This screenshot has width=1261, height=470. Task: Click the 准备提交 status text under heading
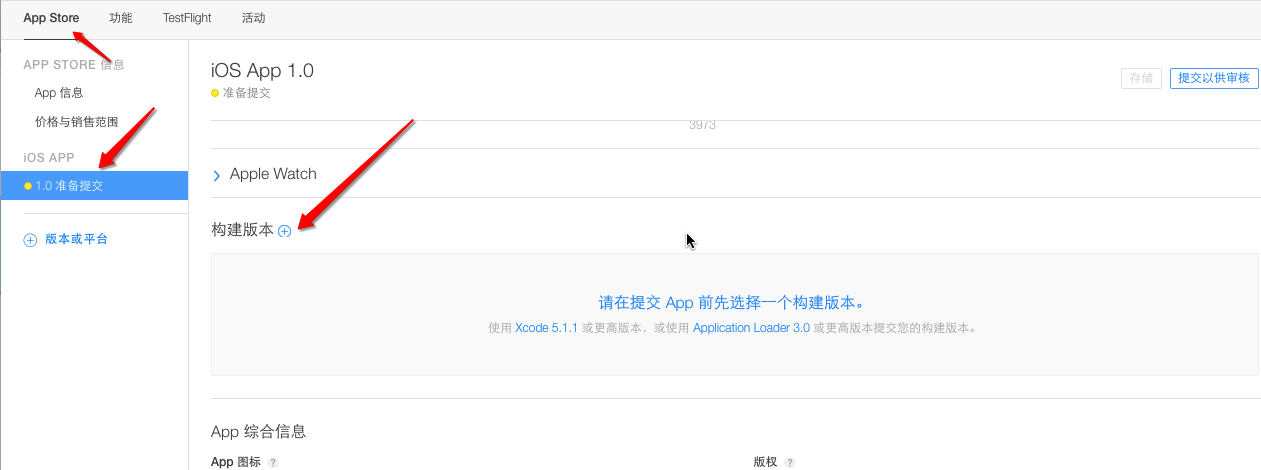(x=247, y=93)
